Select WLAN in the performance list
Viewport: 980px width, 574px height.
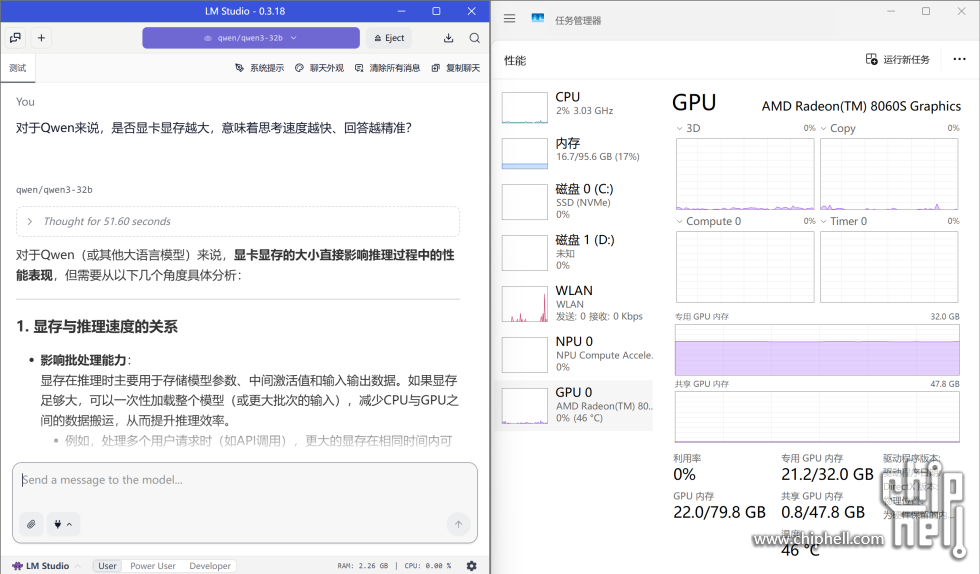[576, 303]
